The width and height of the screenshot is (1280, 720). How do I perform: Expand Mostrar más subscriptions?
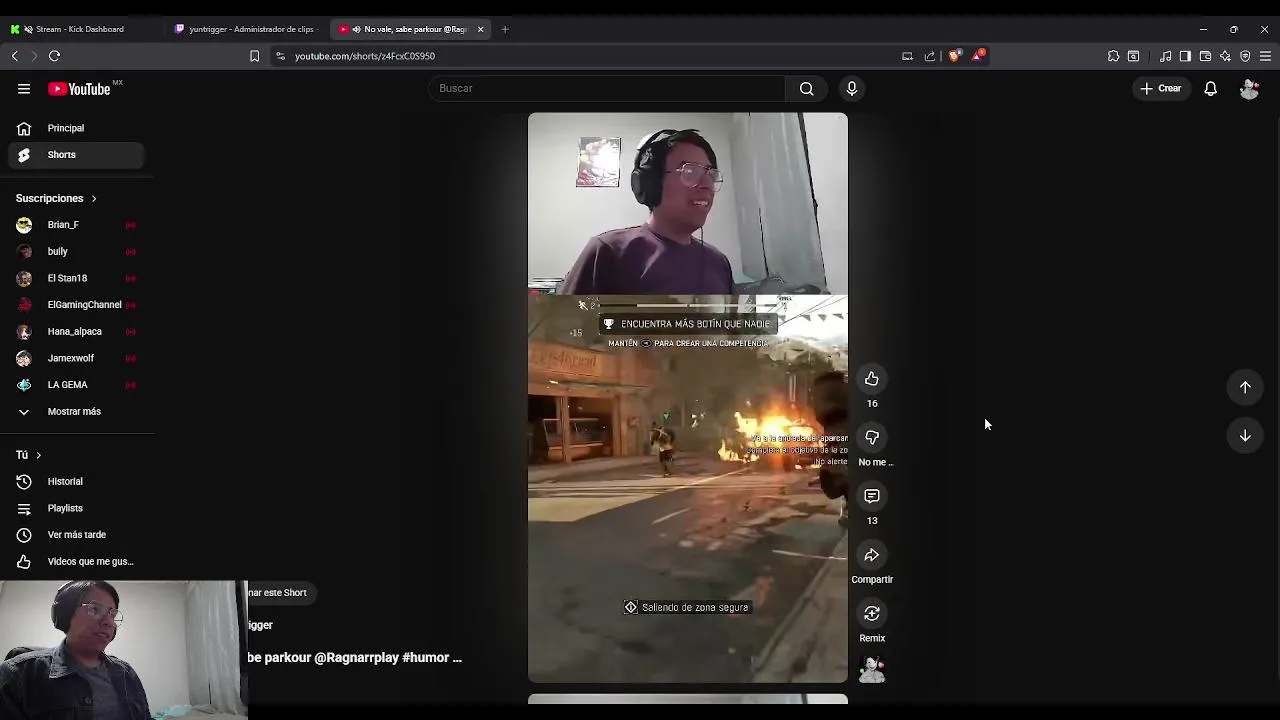(x=76, y=412)
